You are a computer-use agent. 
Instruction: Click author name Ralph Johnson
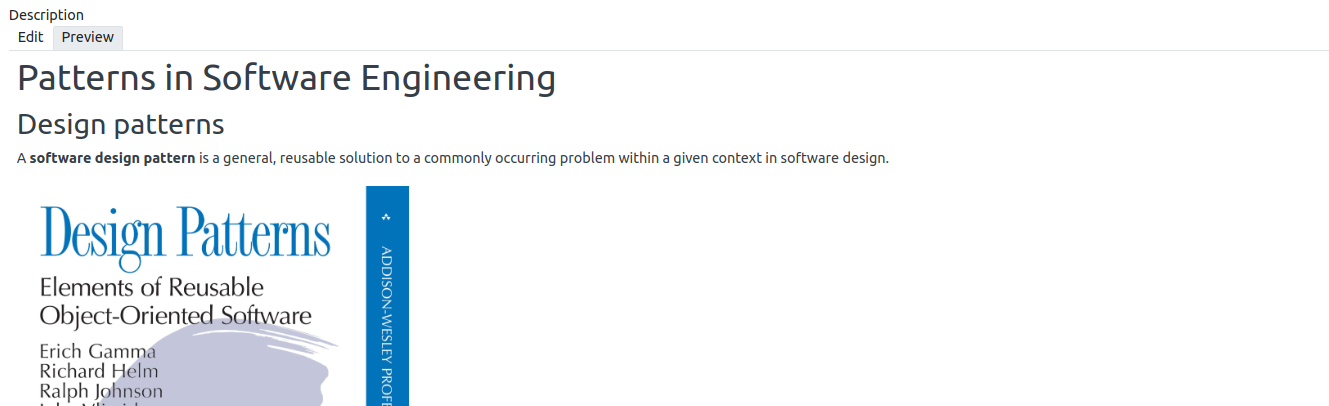click(101, 390)
